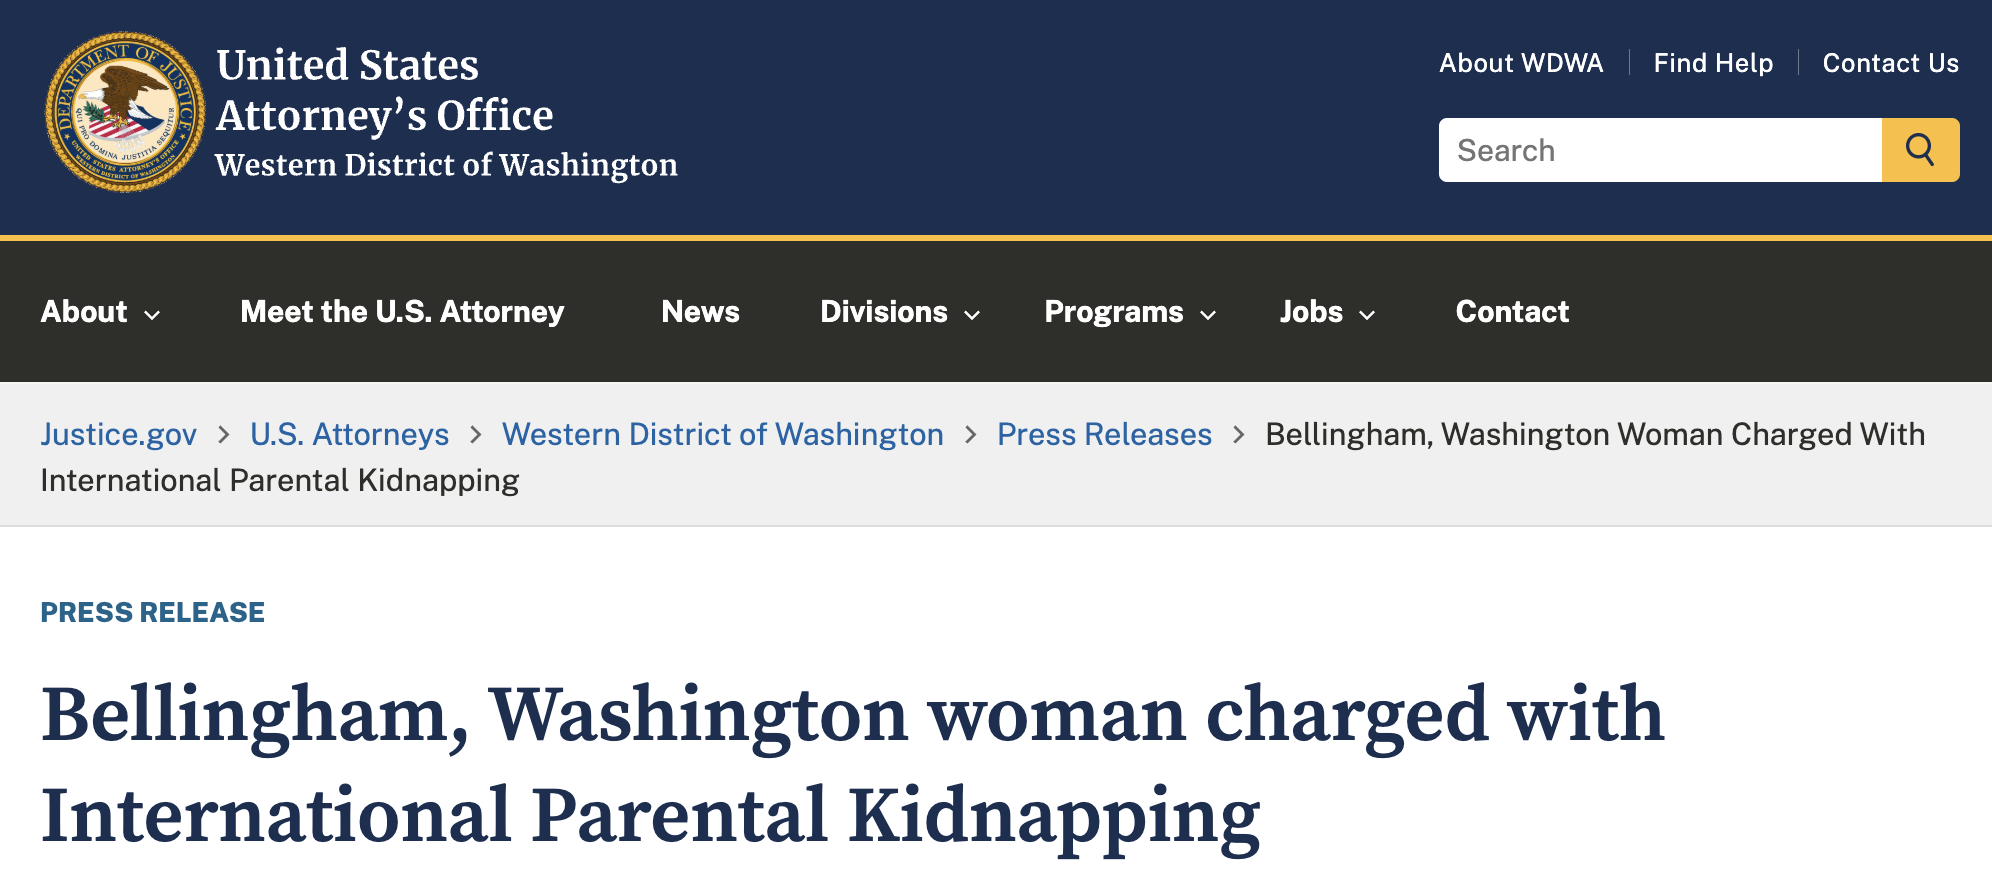Navigate to Justice.gov breadcrumb link
1992x888 pixels.
coord(119,434)
